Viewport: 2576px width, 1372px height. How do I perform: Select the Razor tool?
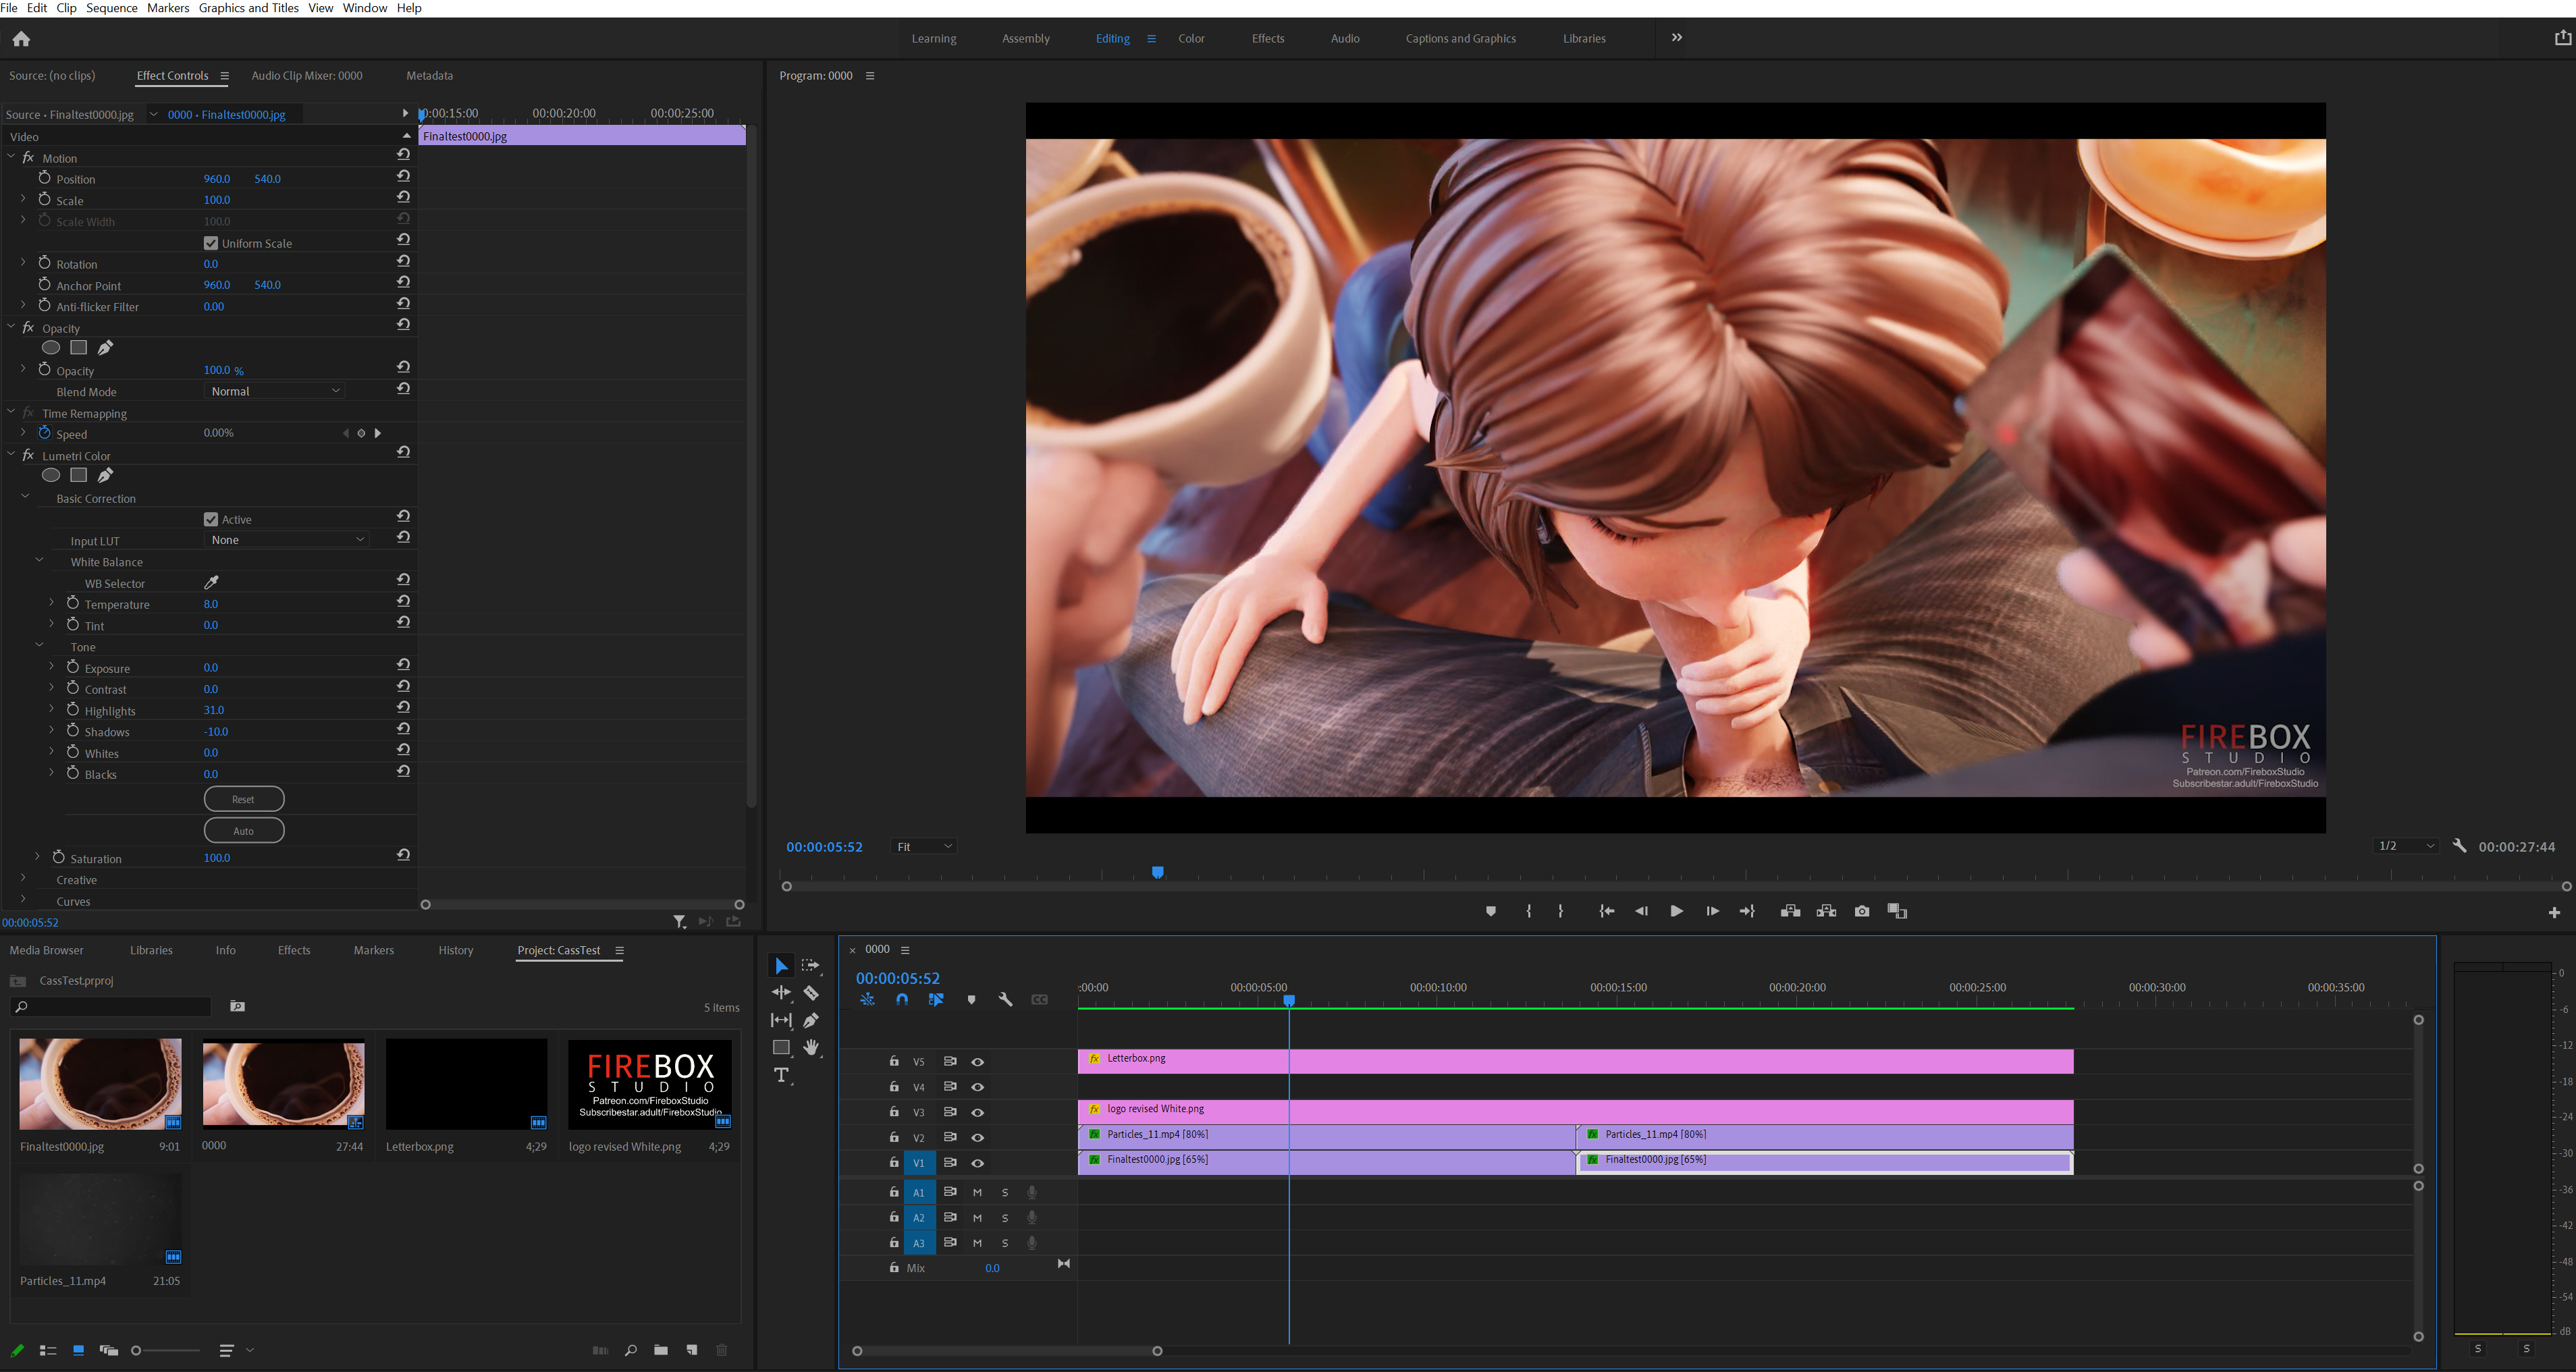click(x=811, y=993)
